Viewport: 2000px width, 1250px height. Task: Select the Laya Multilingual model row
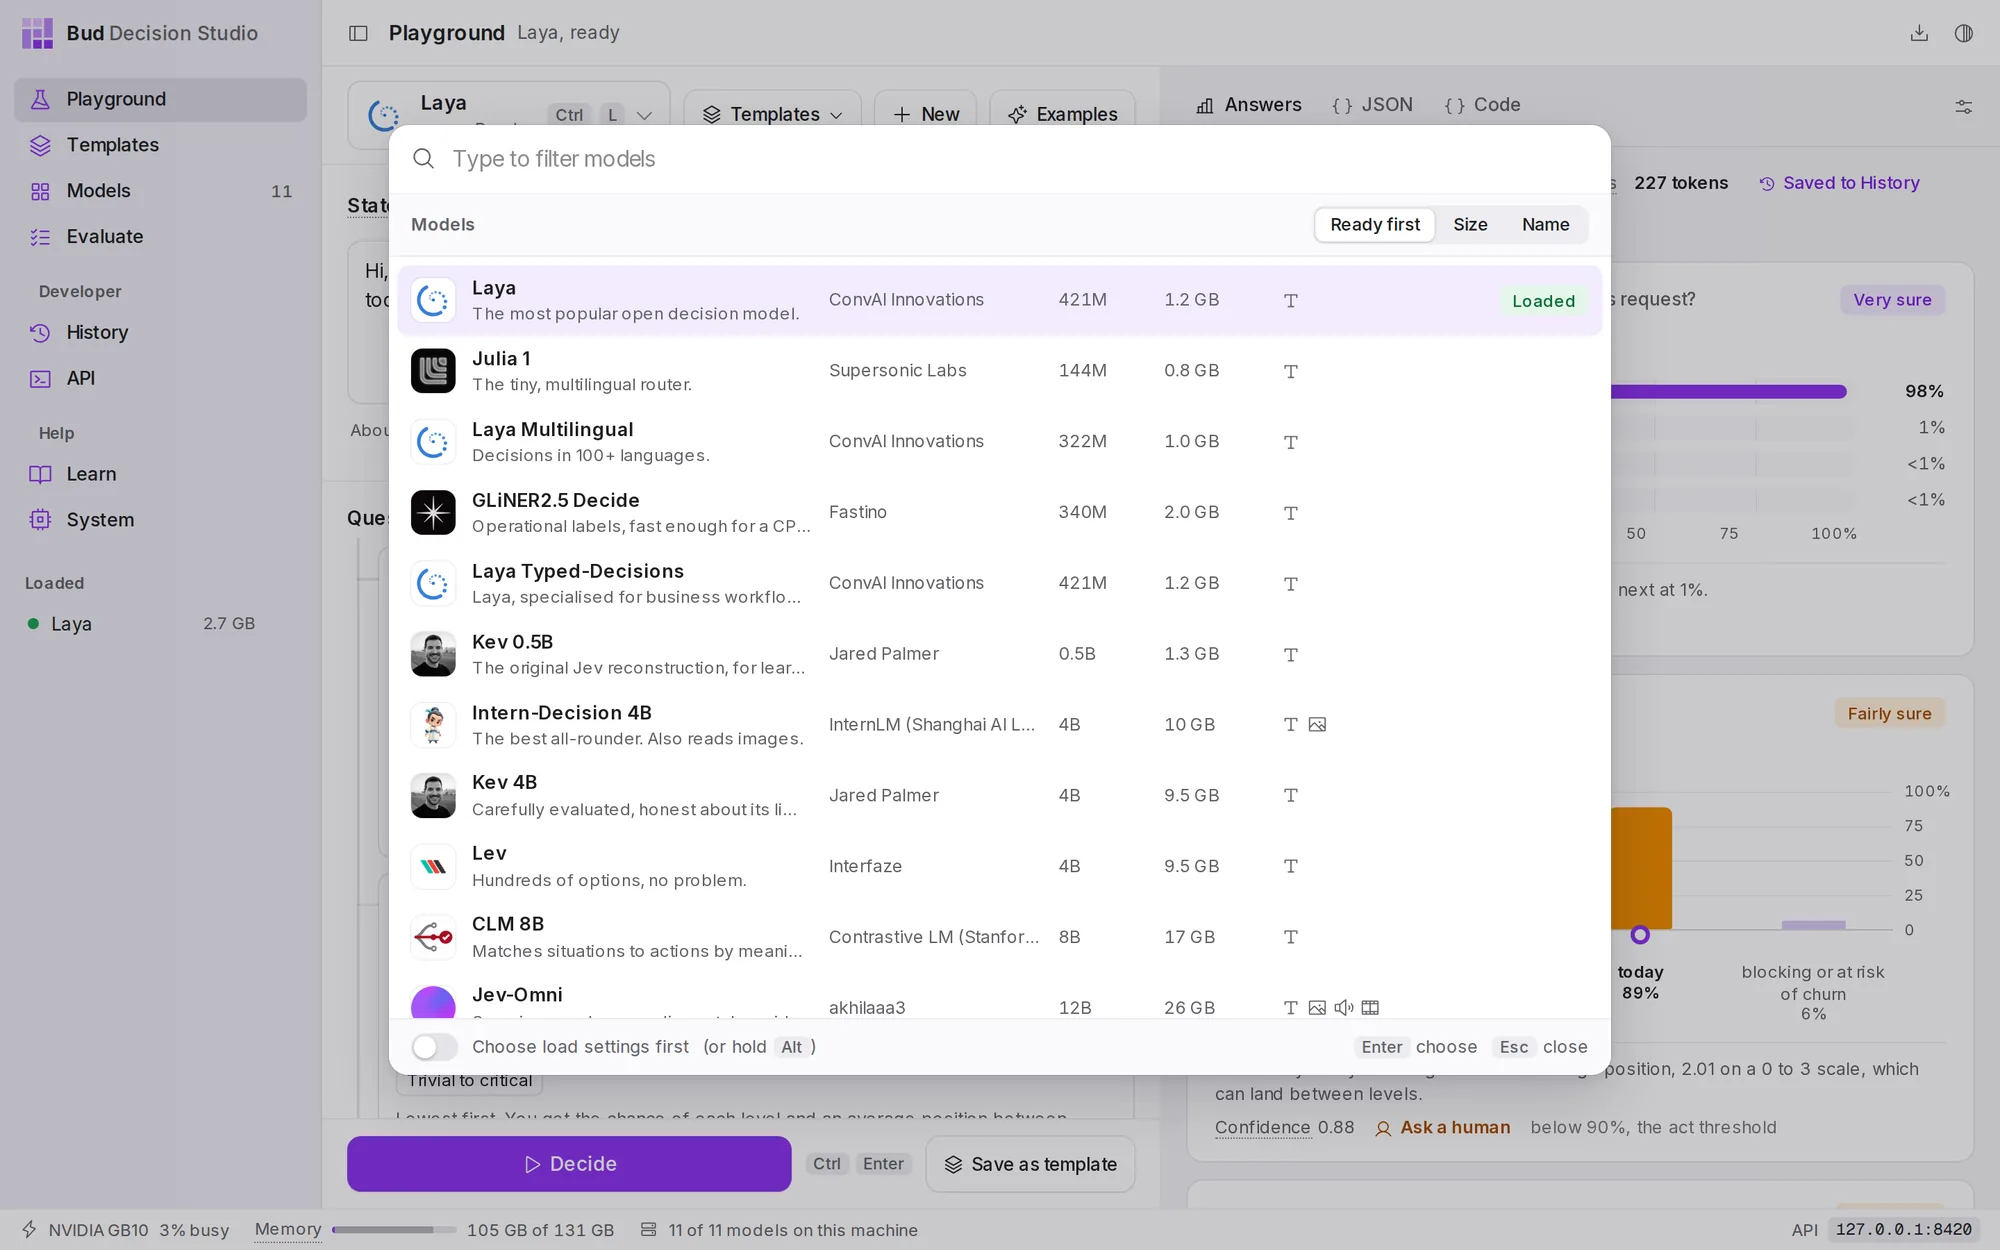[x=1000, y=442]
